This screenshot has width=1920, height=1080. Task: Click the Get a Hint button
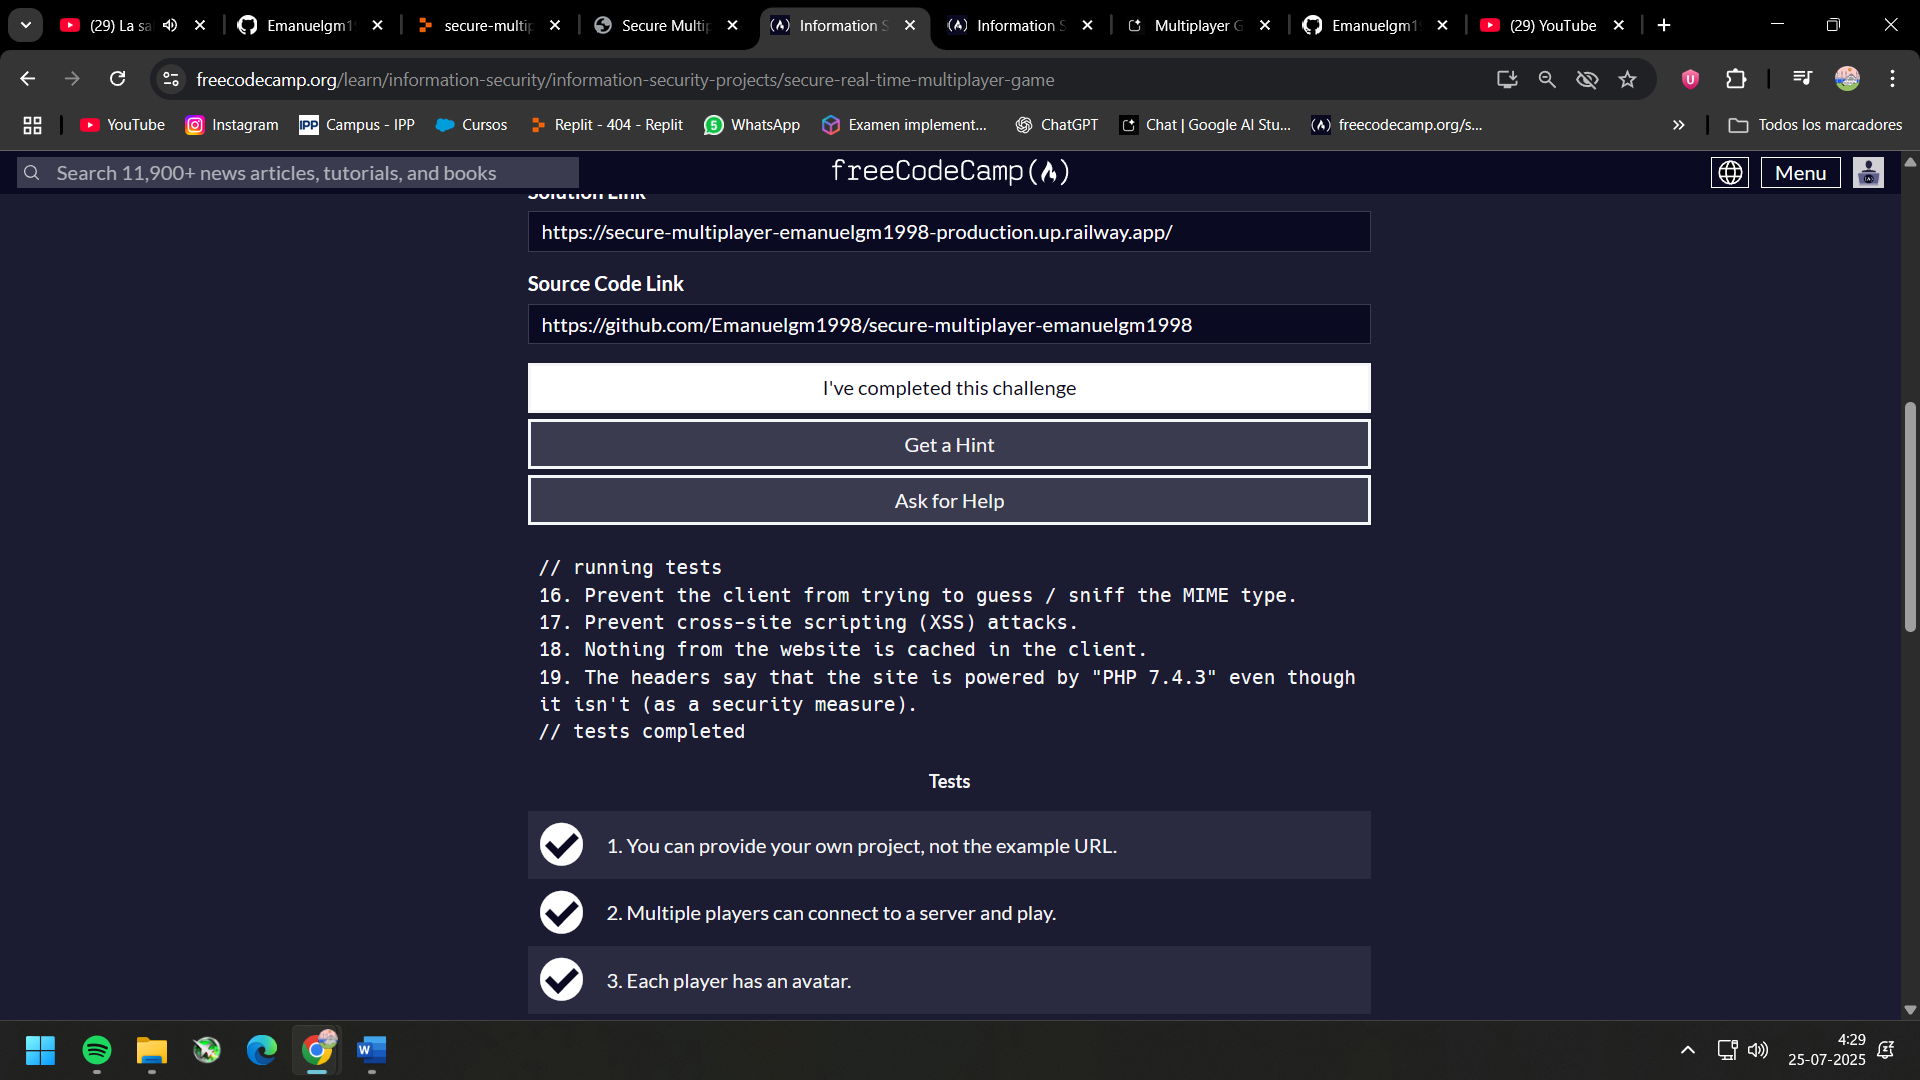[948, 445]
